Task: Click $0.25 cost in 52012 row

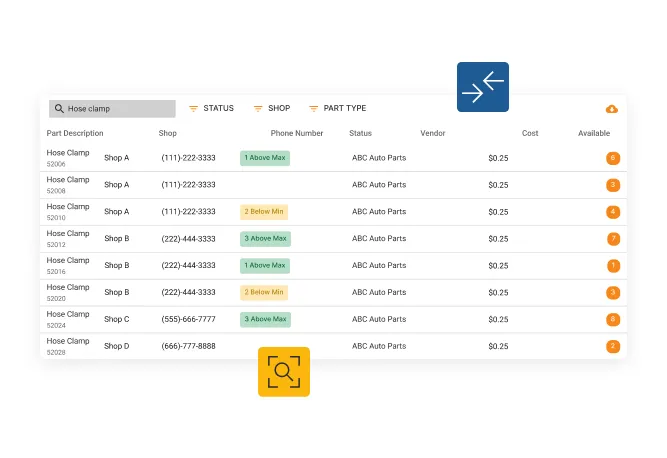Action: point(498,239)
